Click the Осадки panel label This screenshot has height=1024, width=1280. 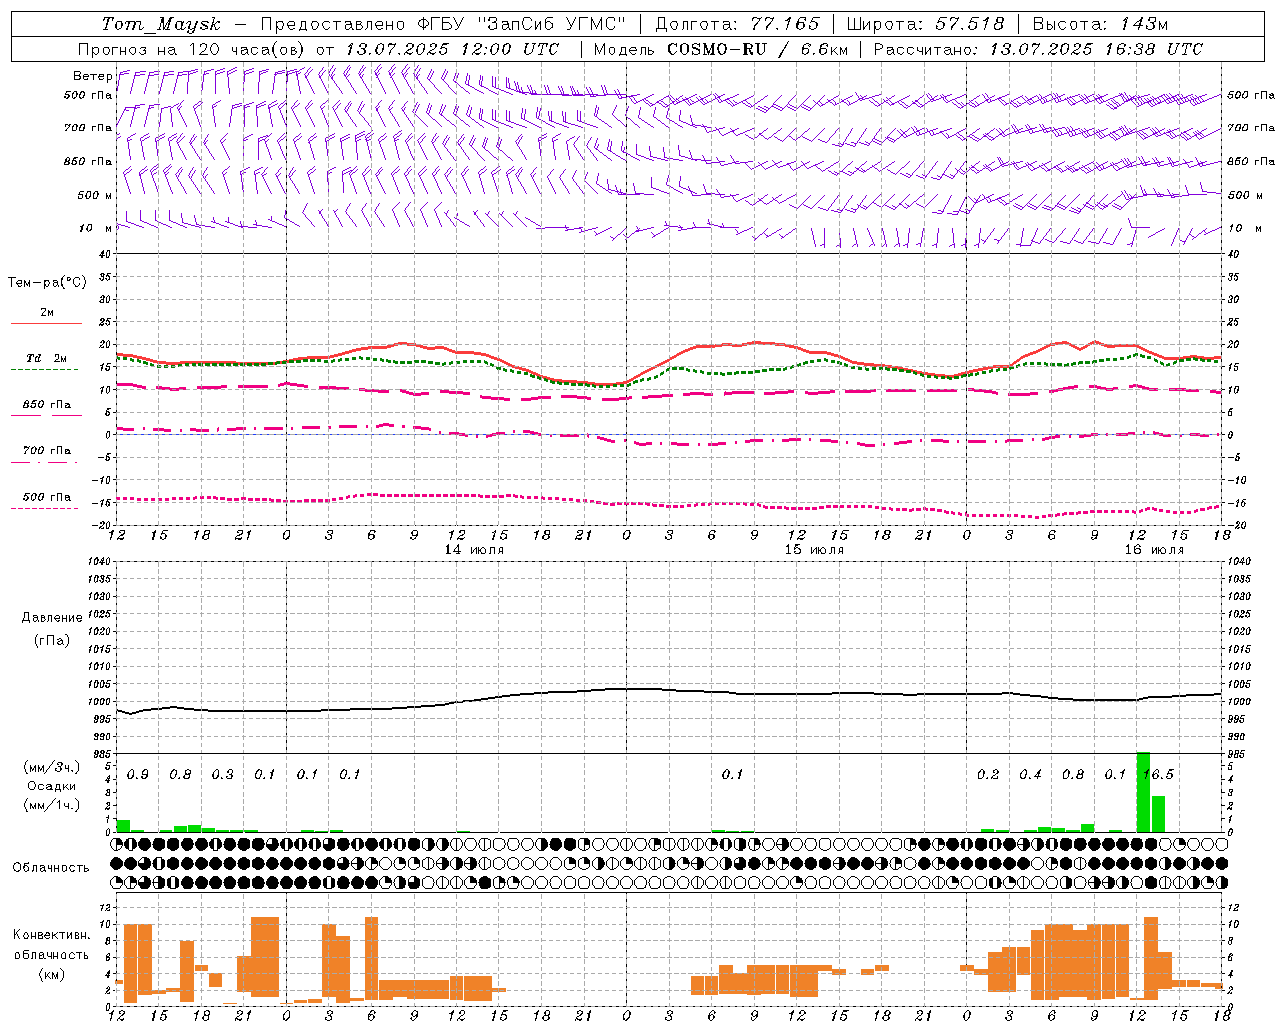(51, 786)
